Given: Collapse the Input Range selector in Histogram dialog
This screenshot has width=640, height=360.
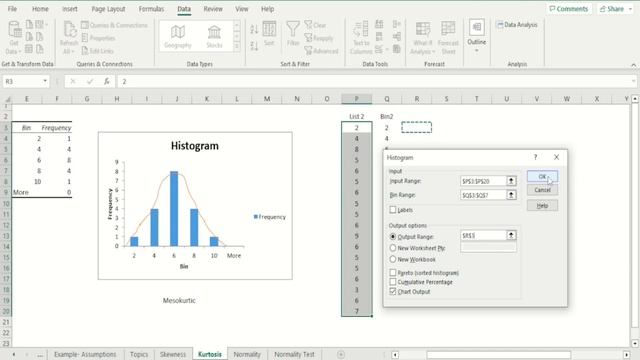Looking at the screenshot, I should 511,181.
